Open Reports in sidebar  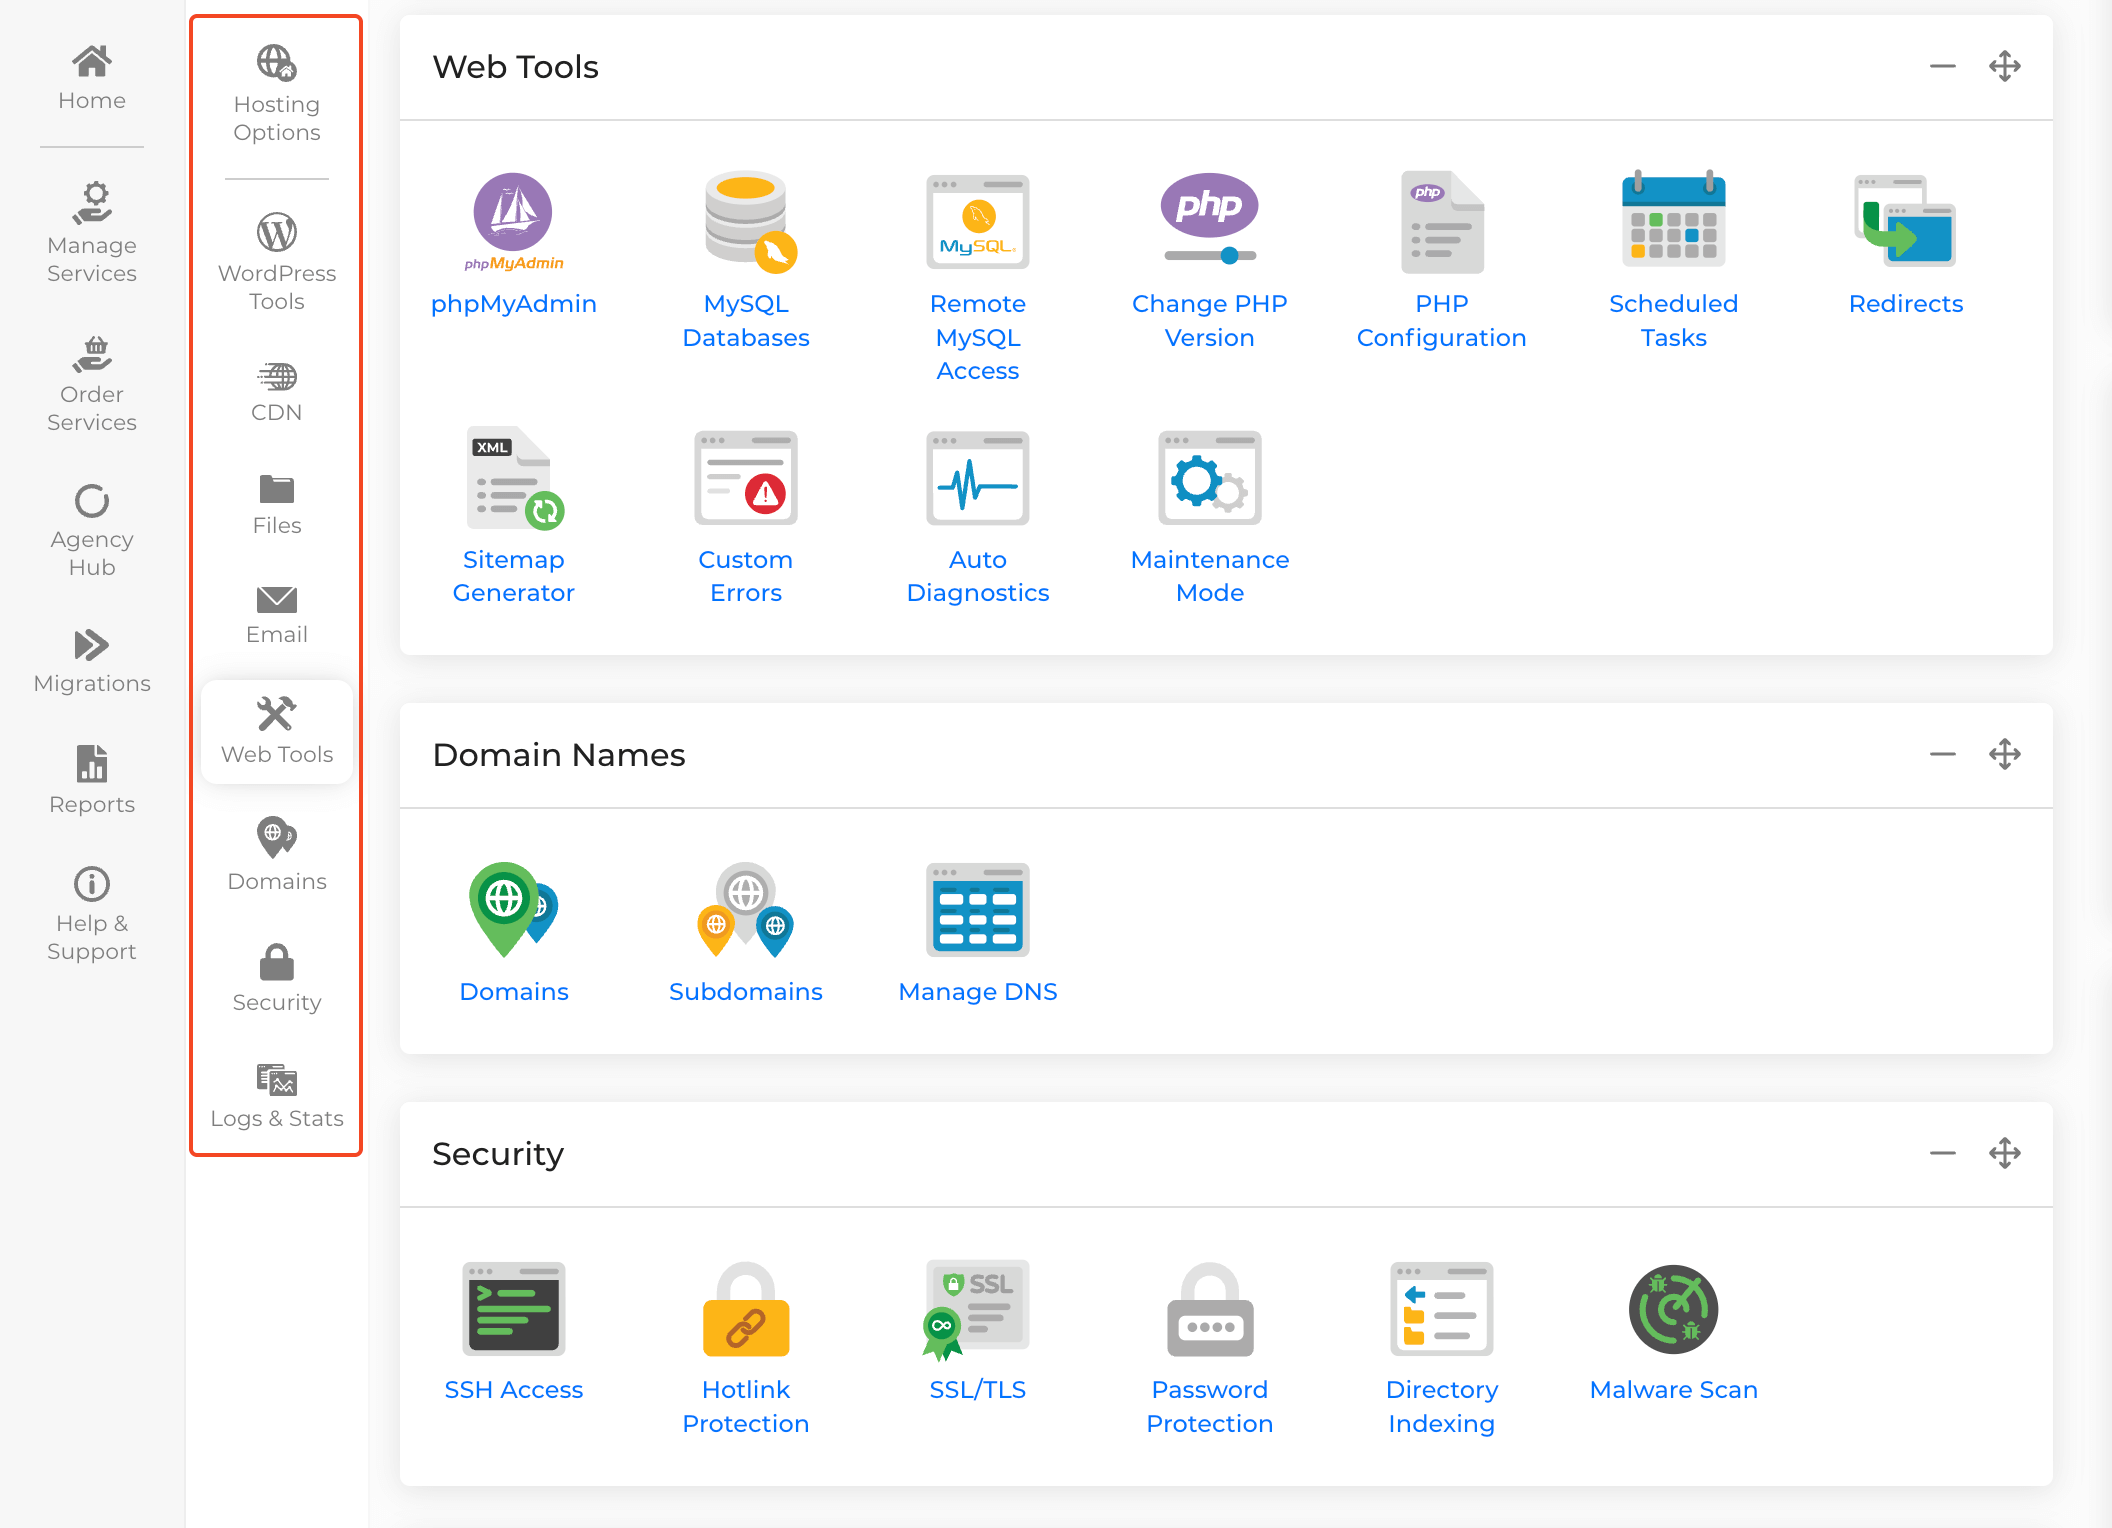(x=92, y=780)
